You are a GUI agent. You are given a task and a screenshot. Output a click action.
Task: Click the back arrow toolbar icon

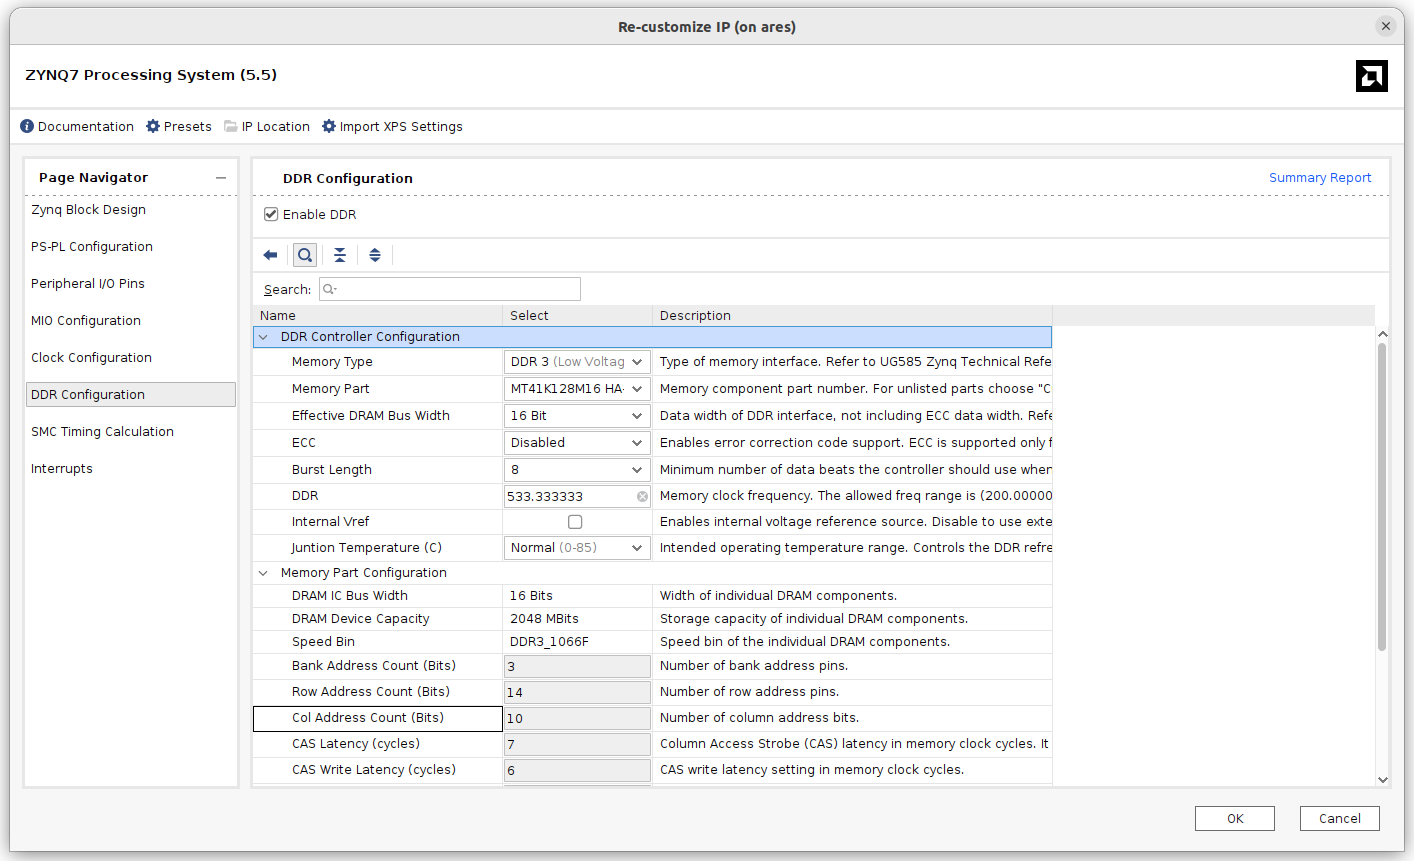click(270, 255)
